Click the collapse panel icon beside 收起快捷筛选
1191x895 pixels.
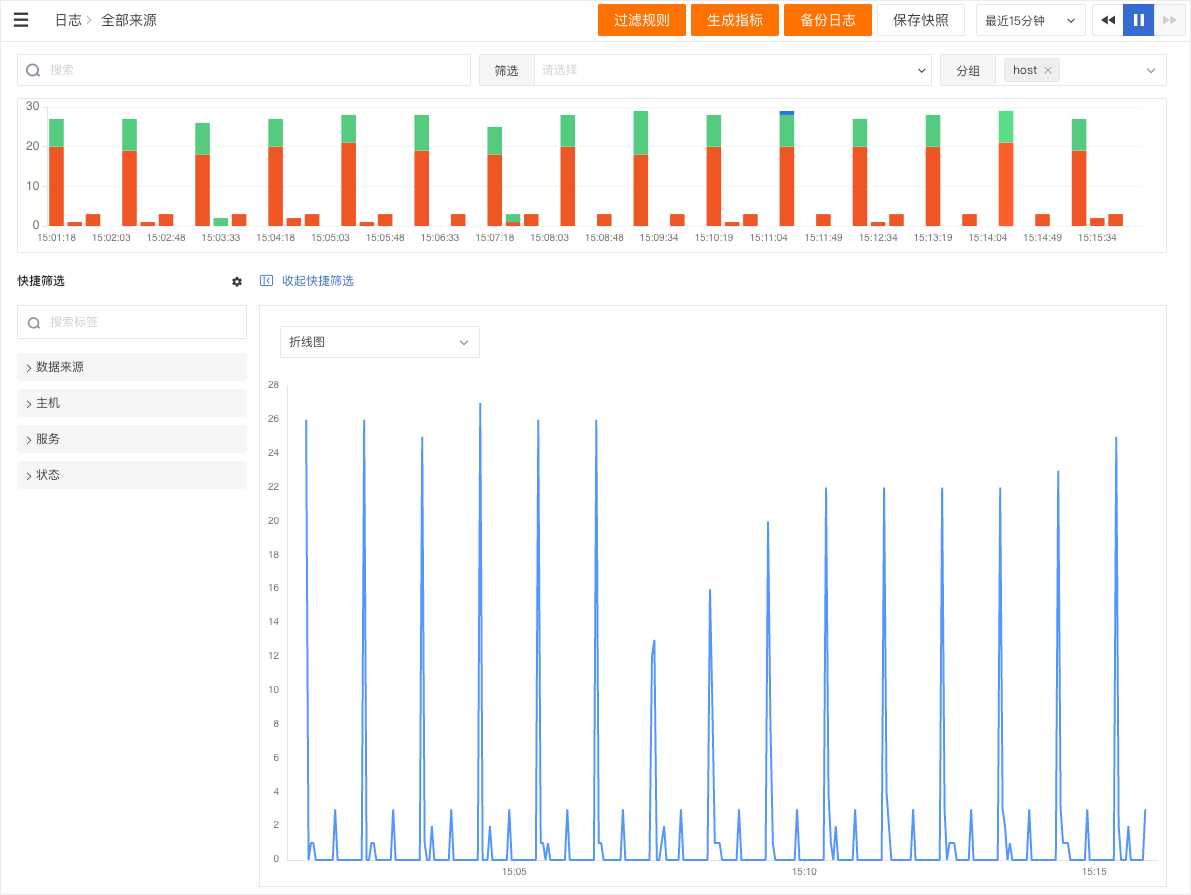tap(267, 281)
